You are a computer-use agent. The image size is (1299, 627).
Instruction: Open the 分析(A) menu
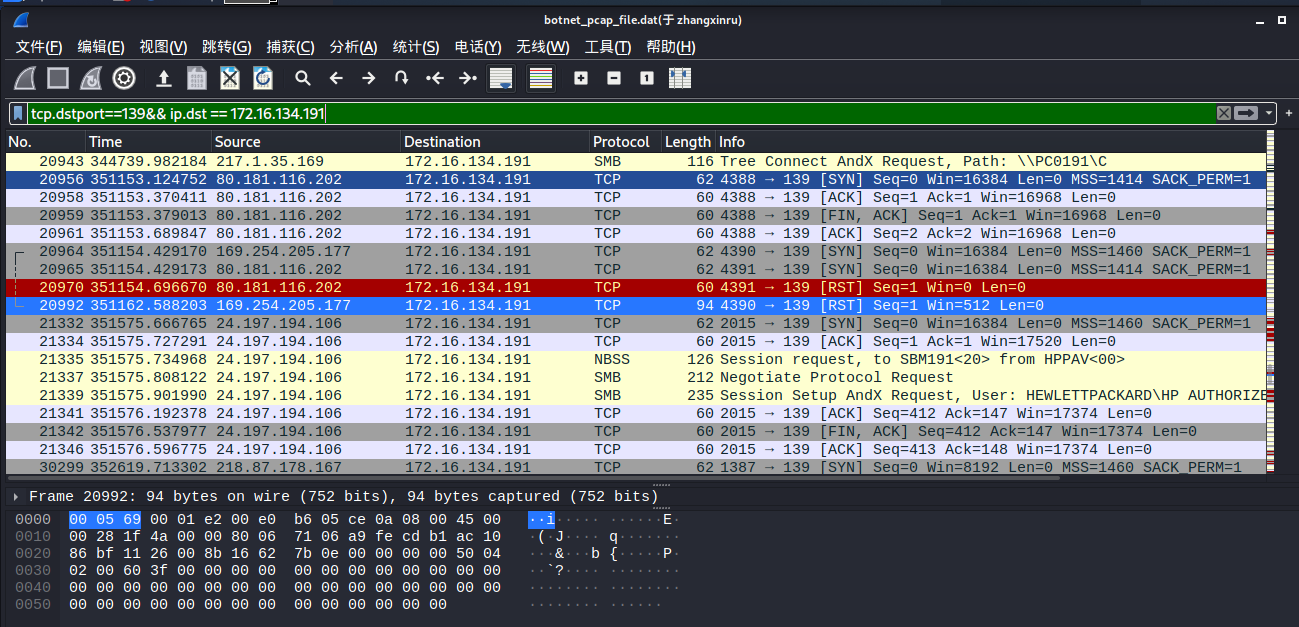coord(353,47)
